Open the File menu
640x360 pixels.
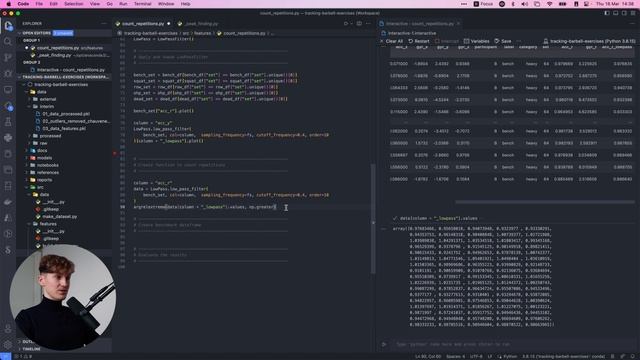(39, 4)
